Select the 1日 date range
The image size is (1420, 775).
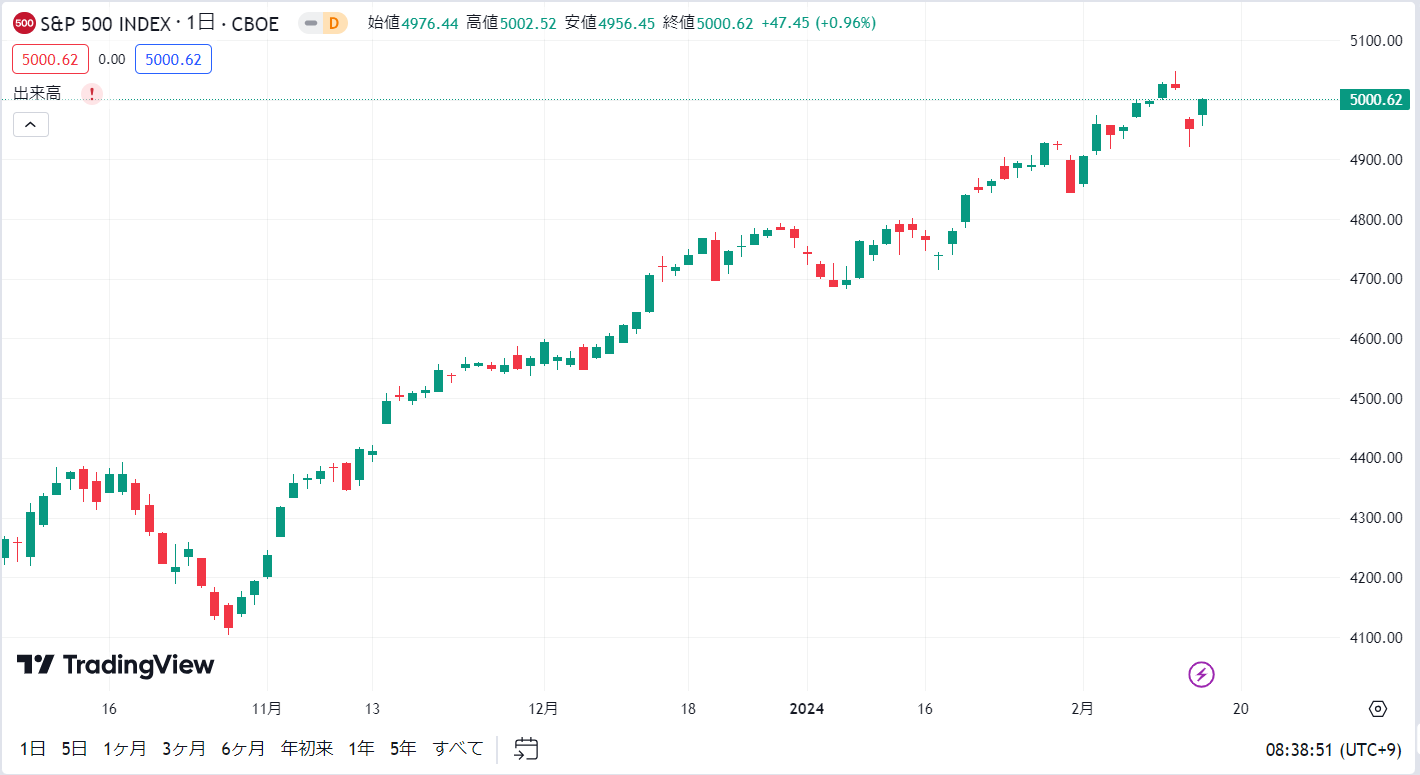33,748
